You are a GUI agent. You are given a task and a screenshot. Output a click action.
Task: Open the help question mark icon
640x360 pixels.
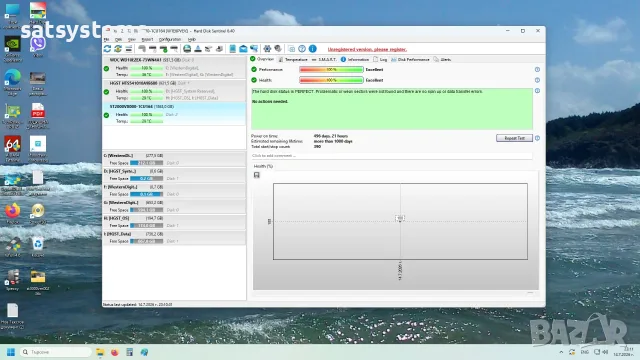pos(302,49)
